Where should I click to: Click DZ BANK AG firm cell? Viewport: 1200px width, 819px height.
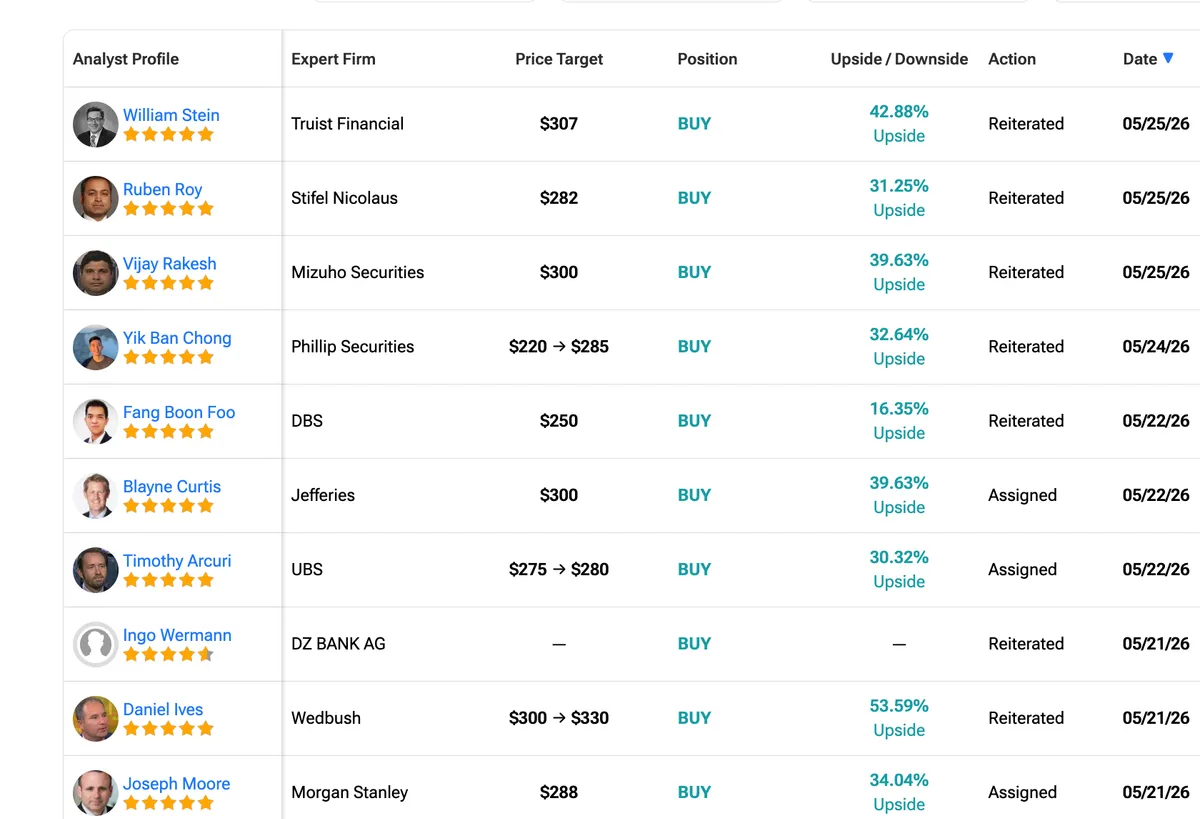point(338,644)
